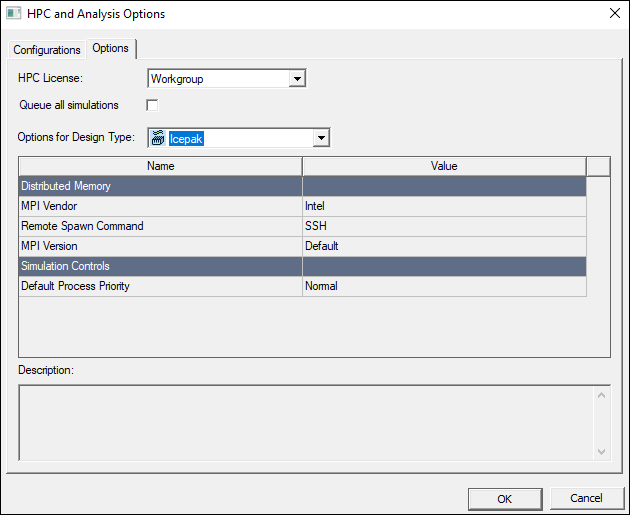Click the Icepak design type icon
This screenshot has width=630, height=515.
coord(158,138)
